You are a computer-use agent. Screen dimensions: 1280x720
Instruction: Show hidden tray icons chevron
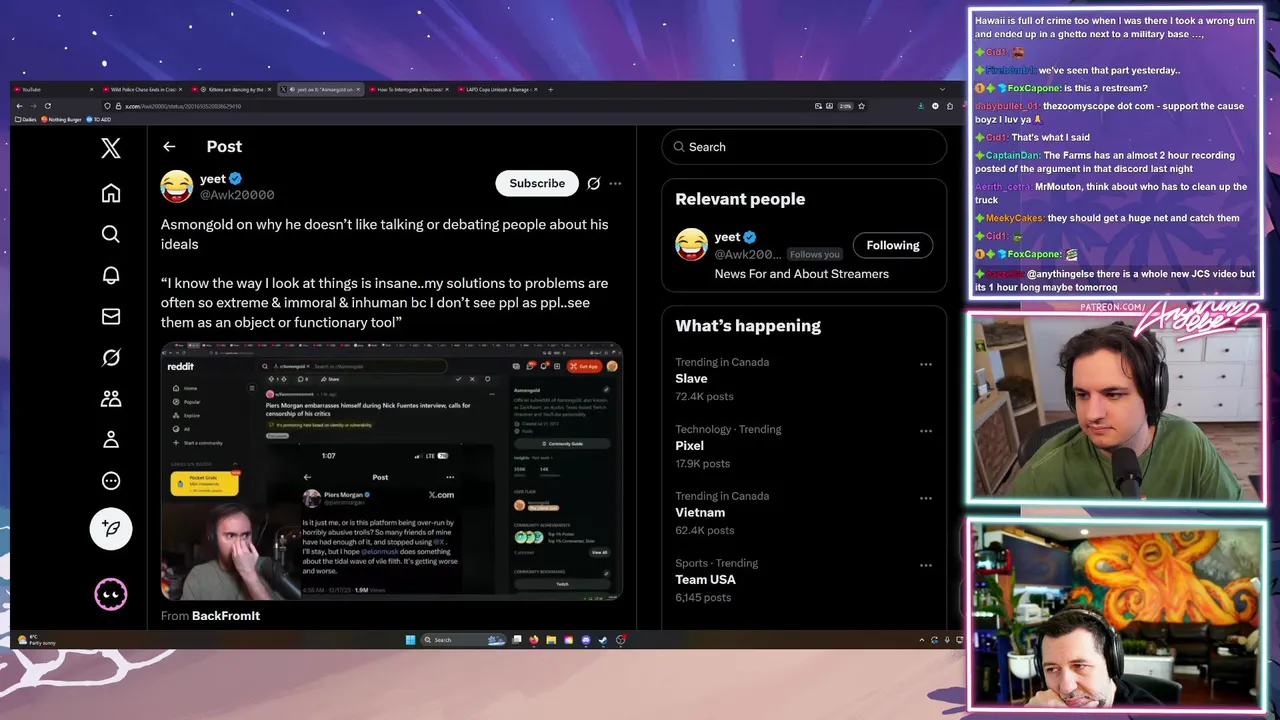921,640
